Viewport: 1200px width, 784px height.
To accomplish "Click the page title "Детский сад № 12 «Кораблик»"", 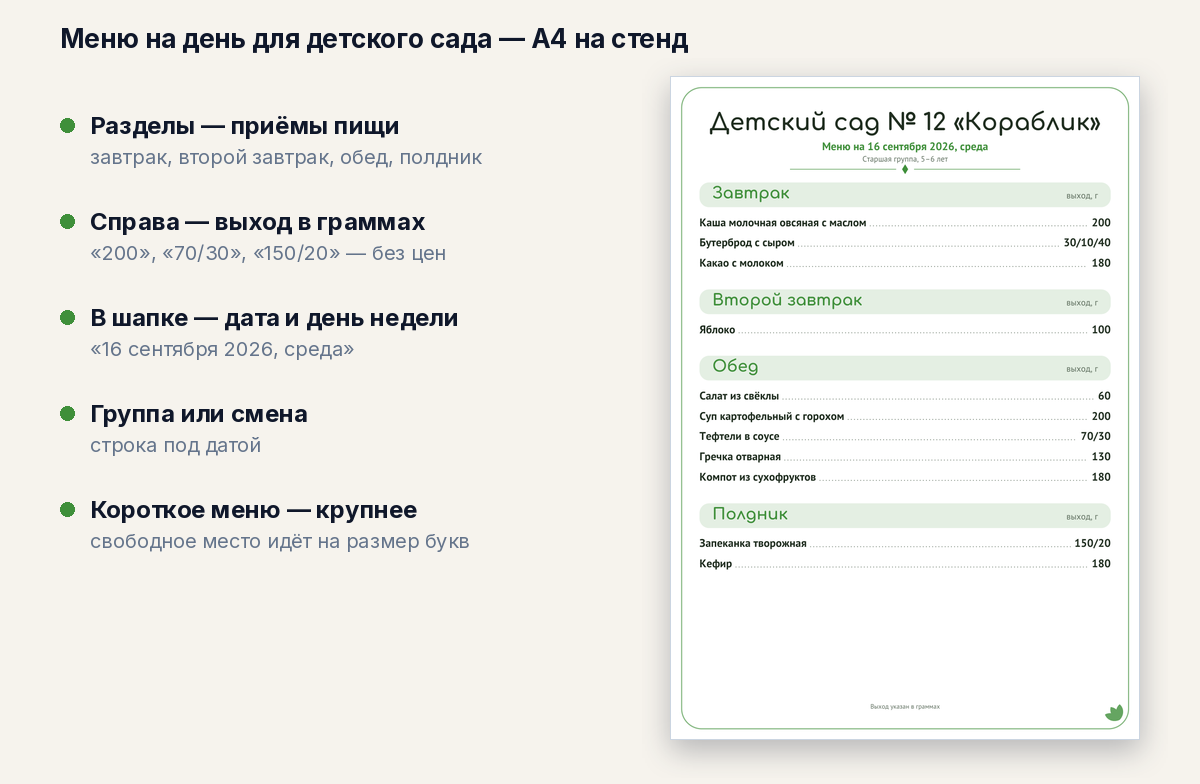I will (905, 122).
